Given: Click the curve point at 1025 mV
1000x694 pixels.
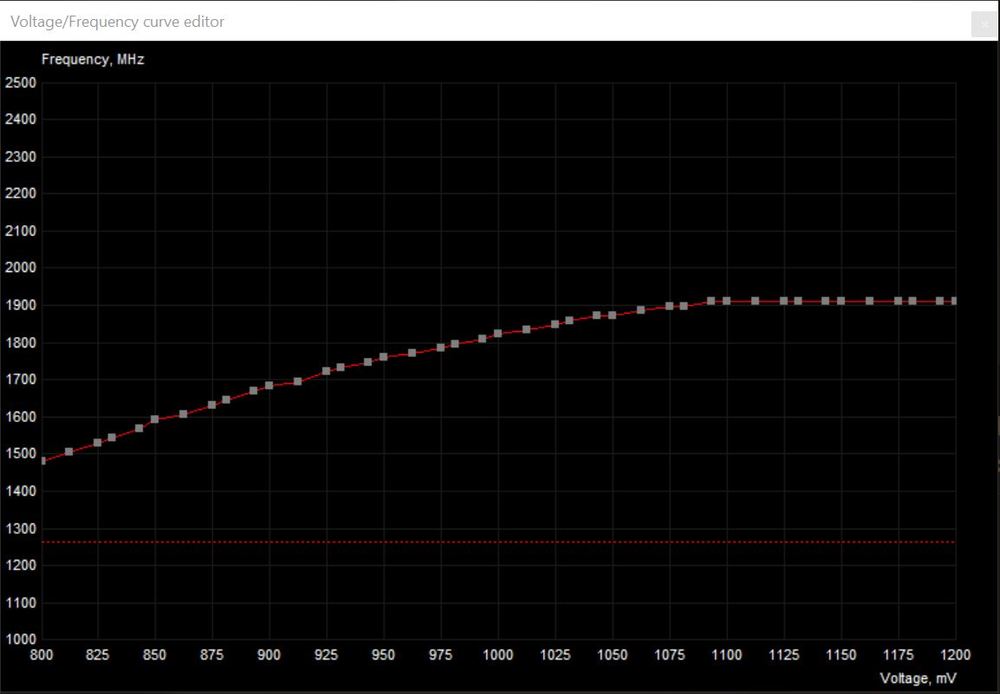Looking at the screenshot, I should click(x=555, y=324).
